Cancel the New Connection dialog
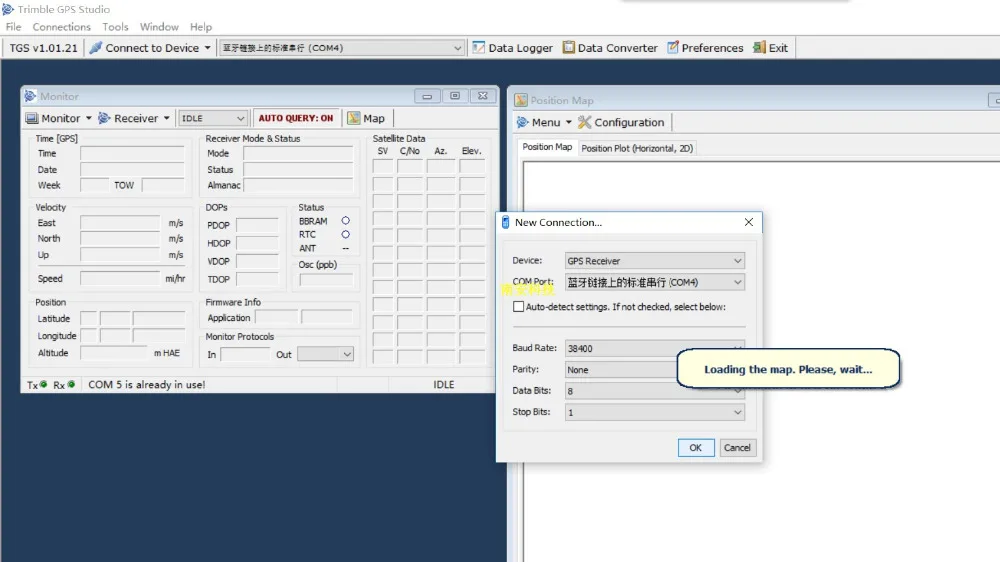The image size is (1000, 562). pyautogui.click(x=737, y=448)
